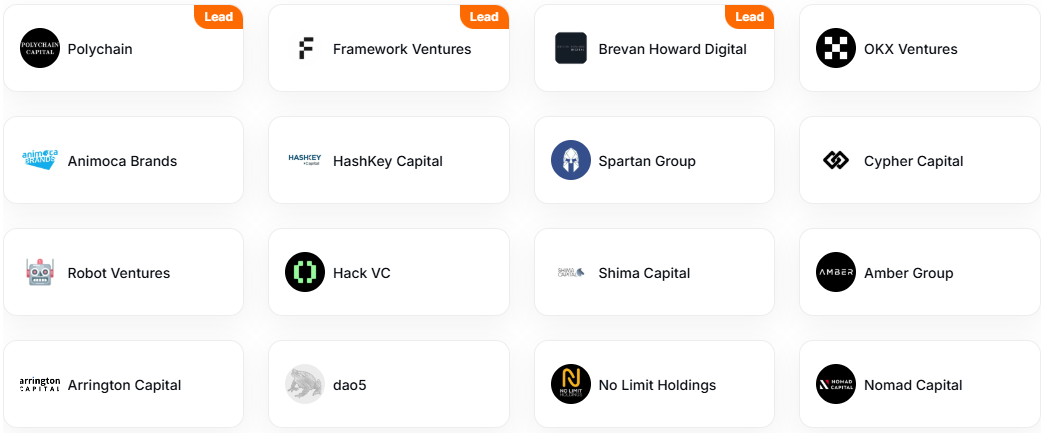The width and height of the screenshot is (1048, 433).
Task: Click the OKX Ventures checkered logo
Action: (836, 48)
